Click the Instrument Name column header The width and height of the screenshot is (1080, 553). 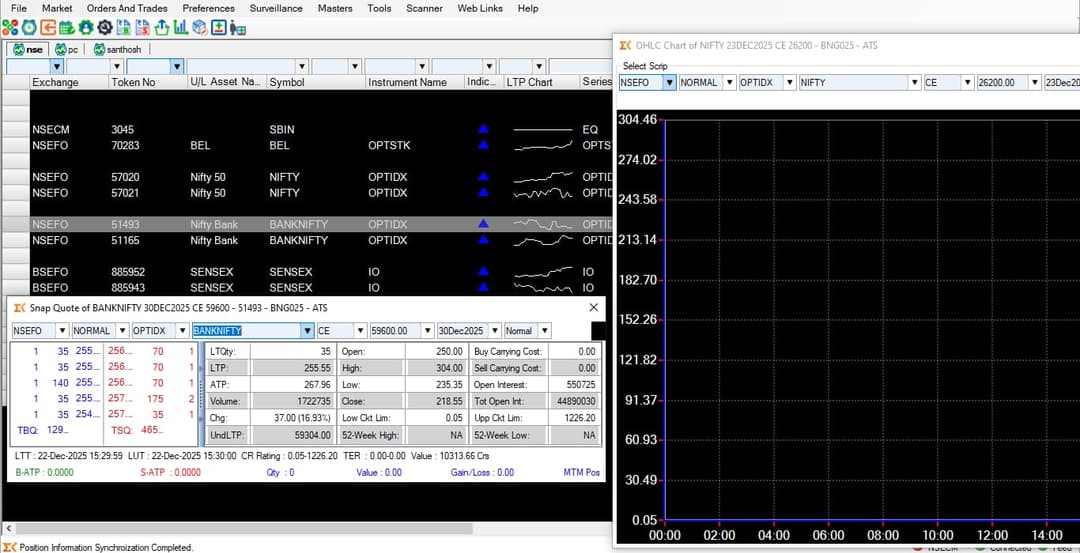tap(415, 82)
